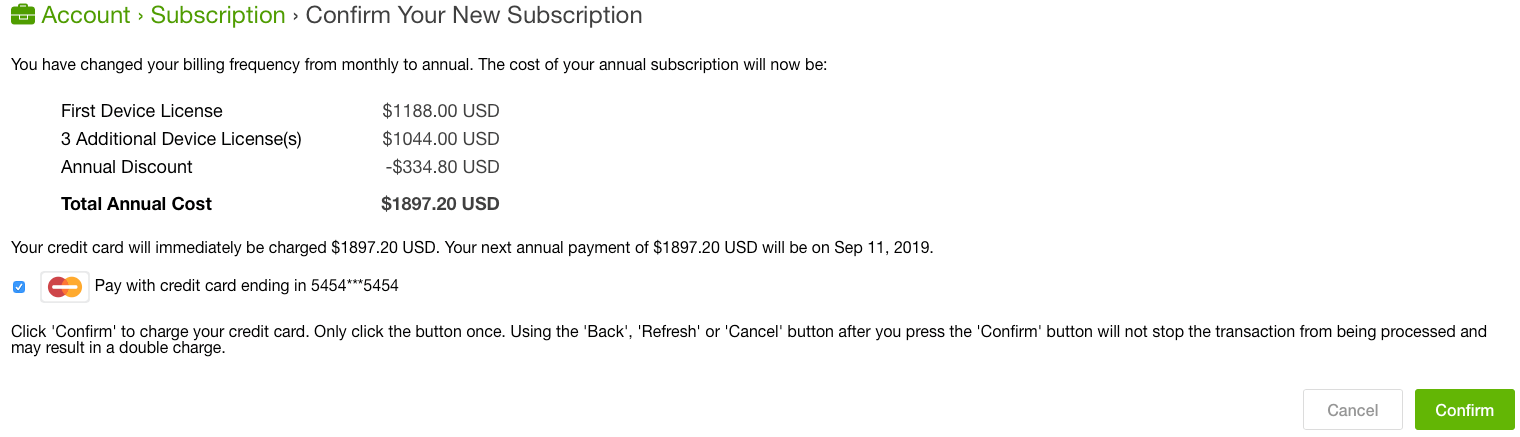Click the First Device License row label
The height and width of the screenshot is (437, 1520).
[x=142, y=111]
